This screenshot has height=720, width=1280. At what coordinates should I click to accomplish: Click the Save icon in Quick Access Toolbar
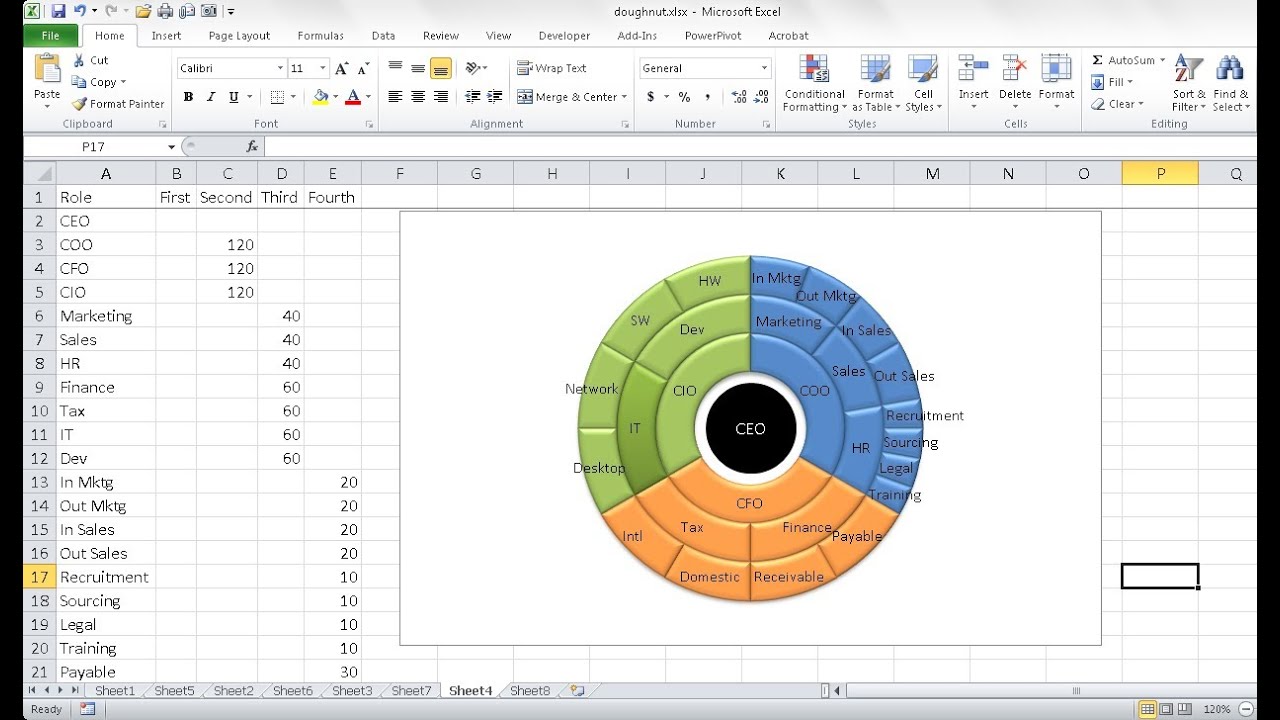click(58, 11)
